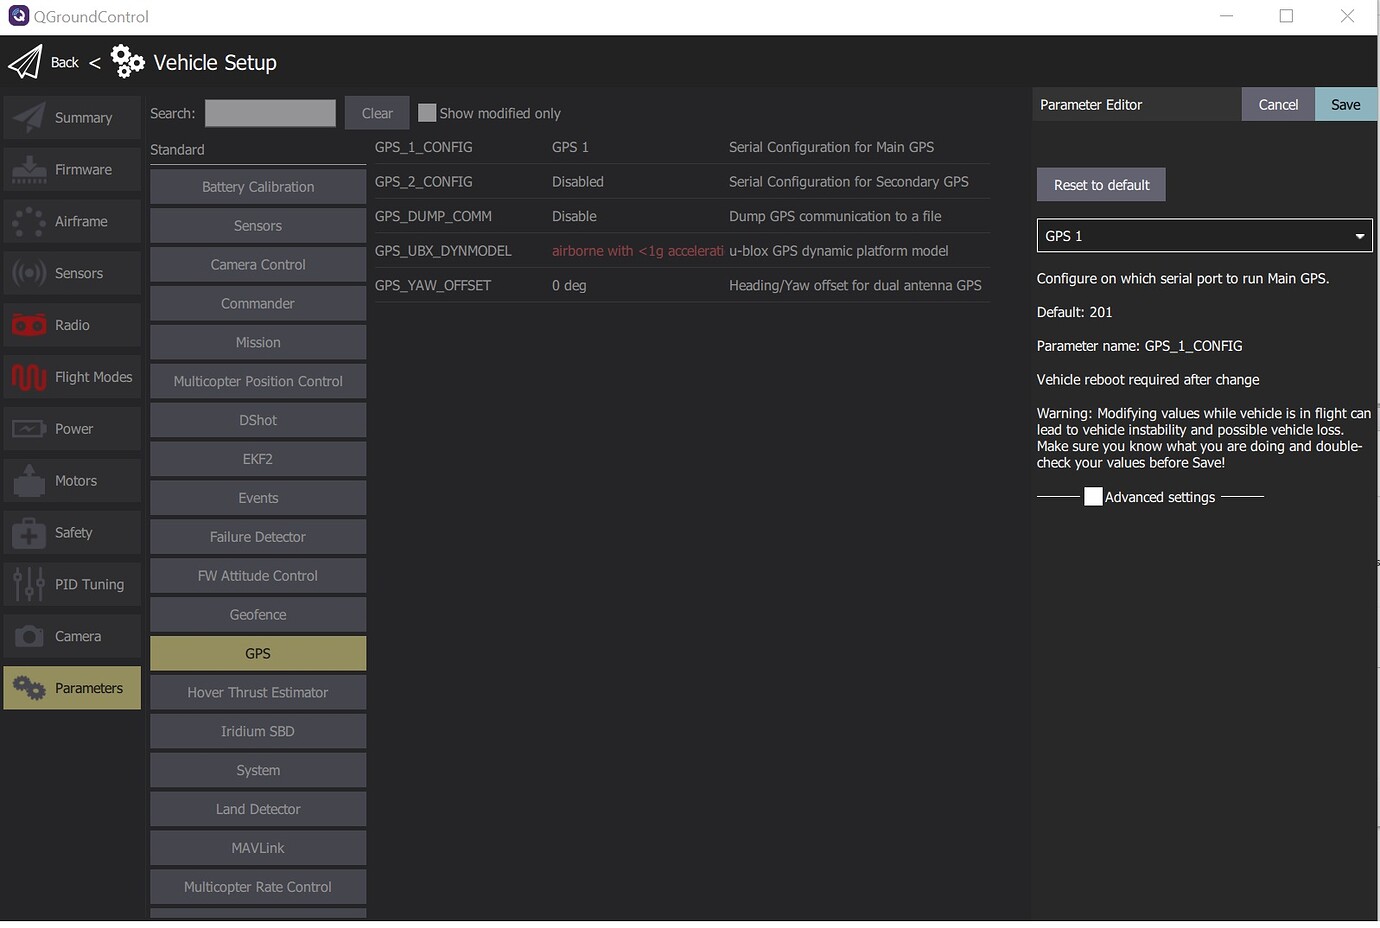The image size is (1380, 928).
Task: Click the parameter search field
Action: click(x=269, y=112)
